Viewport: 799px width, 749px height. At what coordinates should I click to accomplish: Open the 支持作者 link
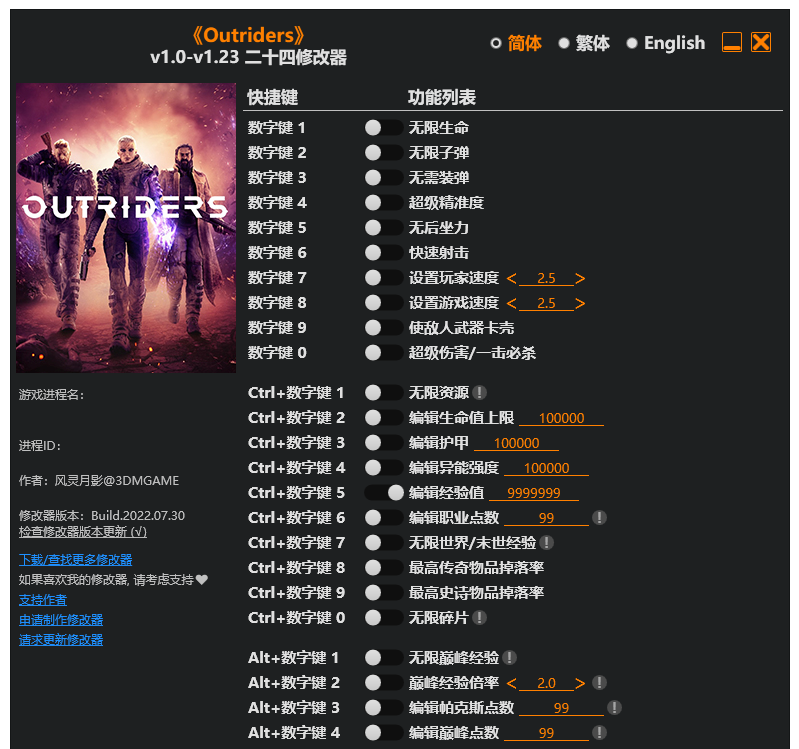coord(43,600)
